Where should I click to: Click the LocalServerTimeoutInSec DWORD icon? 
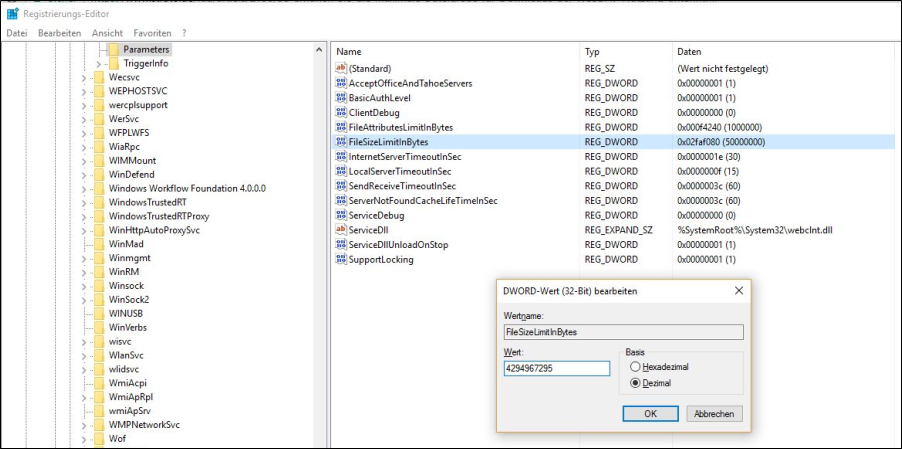click(341, 171)
